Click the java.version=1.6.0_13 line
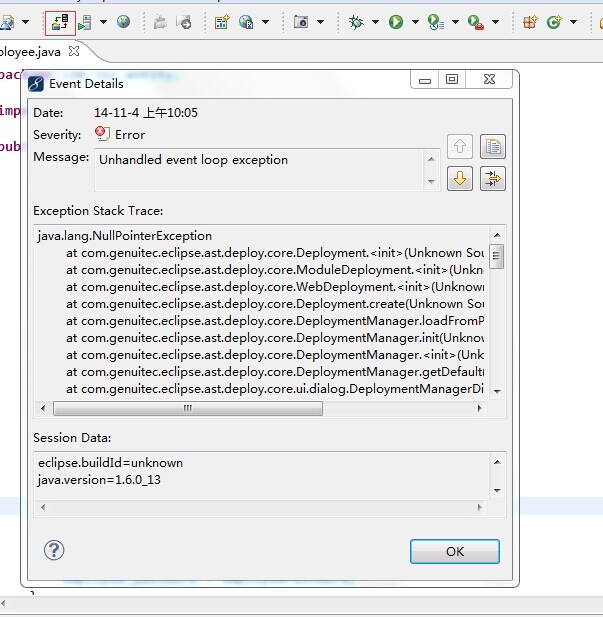 (x=99, y=480)
